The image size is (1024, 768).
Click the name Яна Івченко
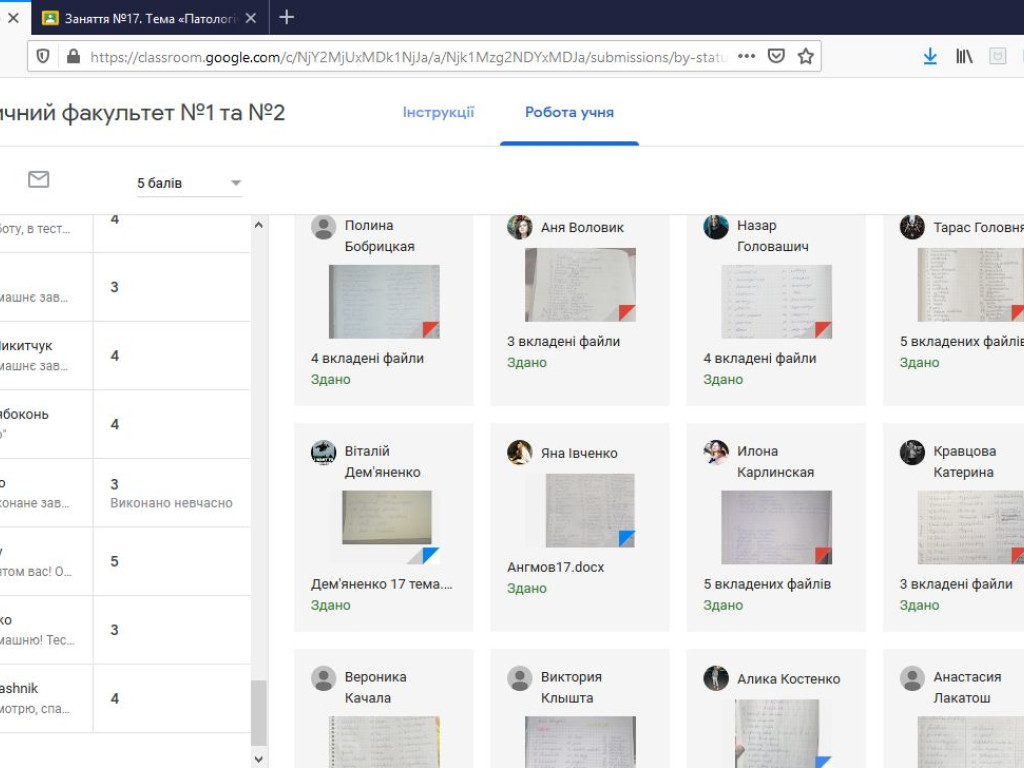coord(579,453)
